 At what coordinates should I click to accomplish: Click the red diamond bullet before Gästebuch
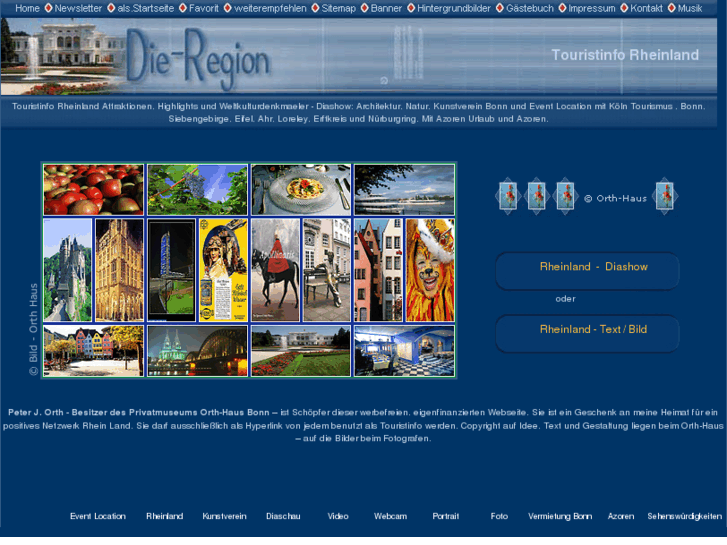coord(499,8)
